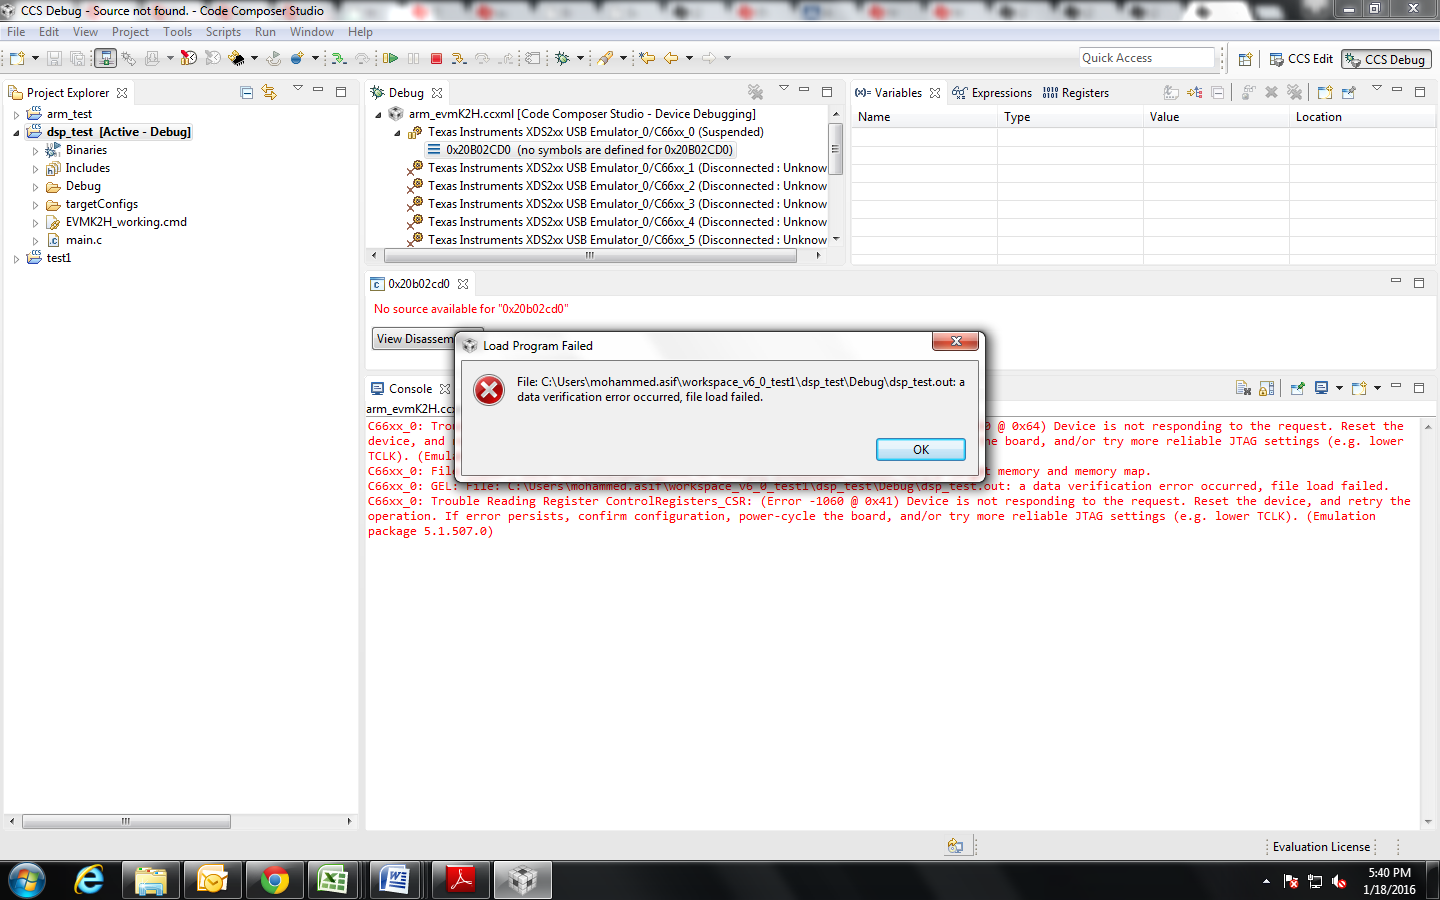The height and width of the screenshot is (900, 1440).
Task: Close the Load Program Failed dialog
Action: [956, 341]
